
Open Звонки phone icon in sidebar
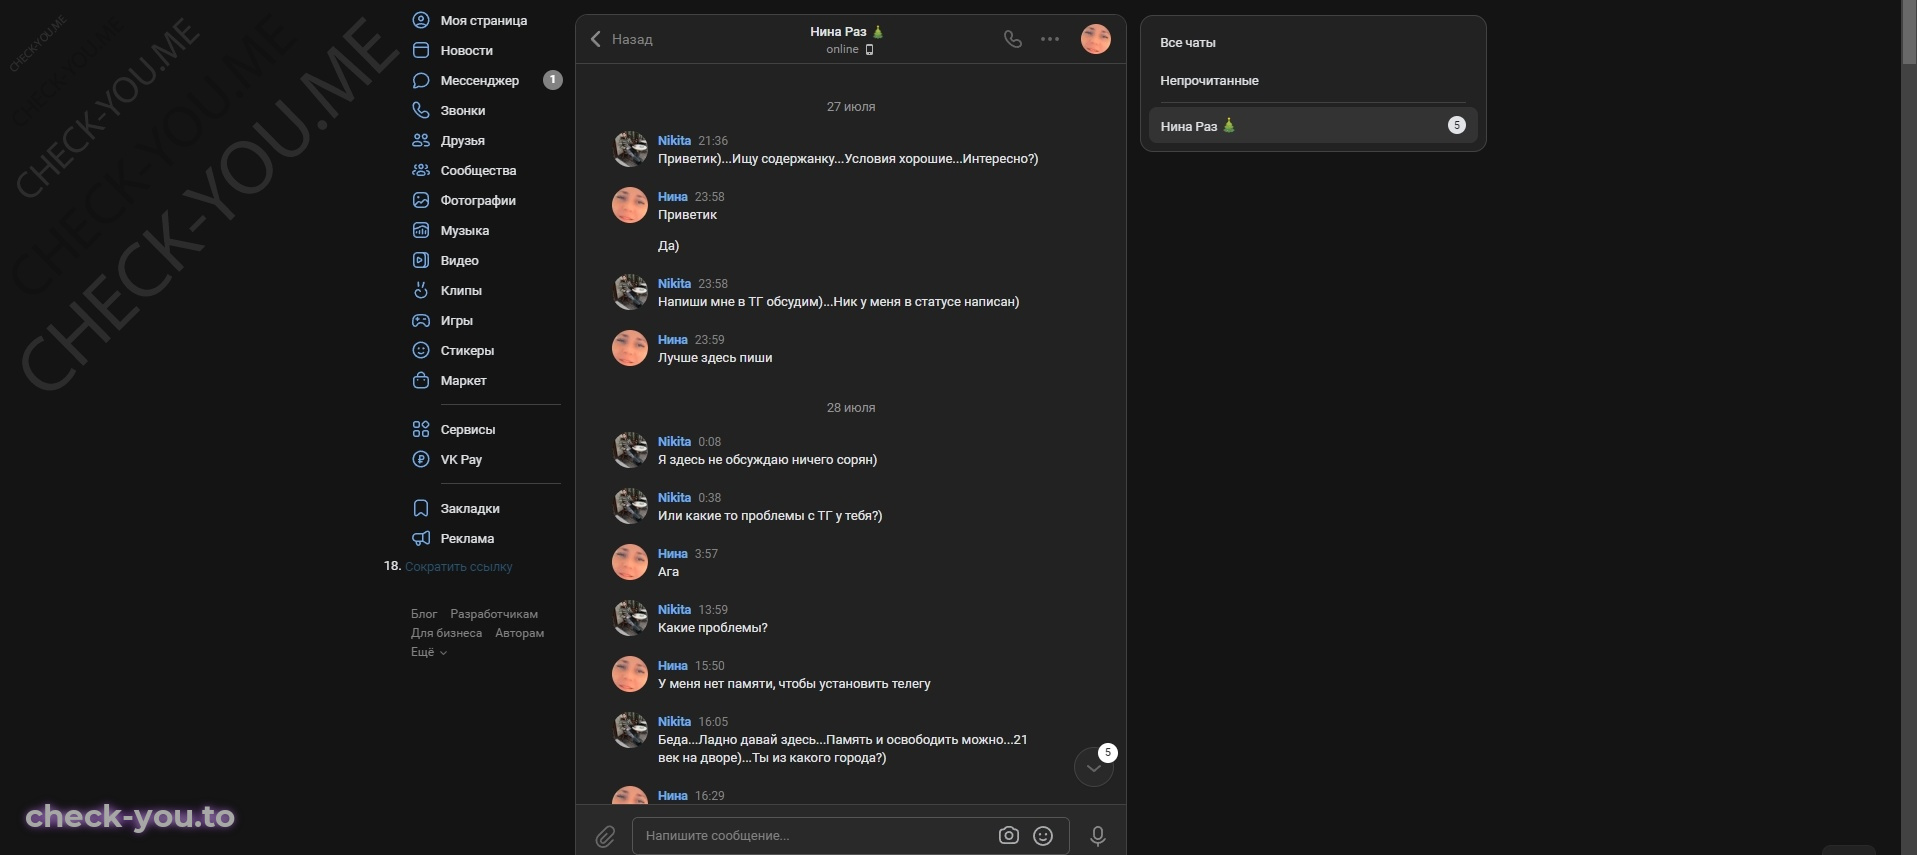pyautogui.click(x=421, y=110)
